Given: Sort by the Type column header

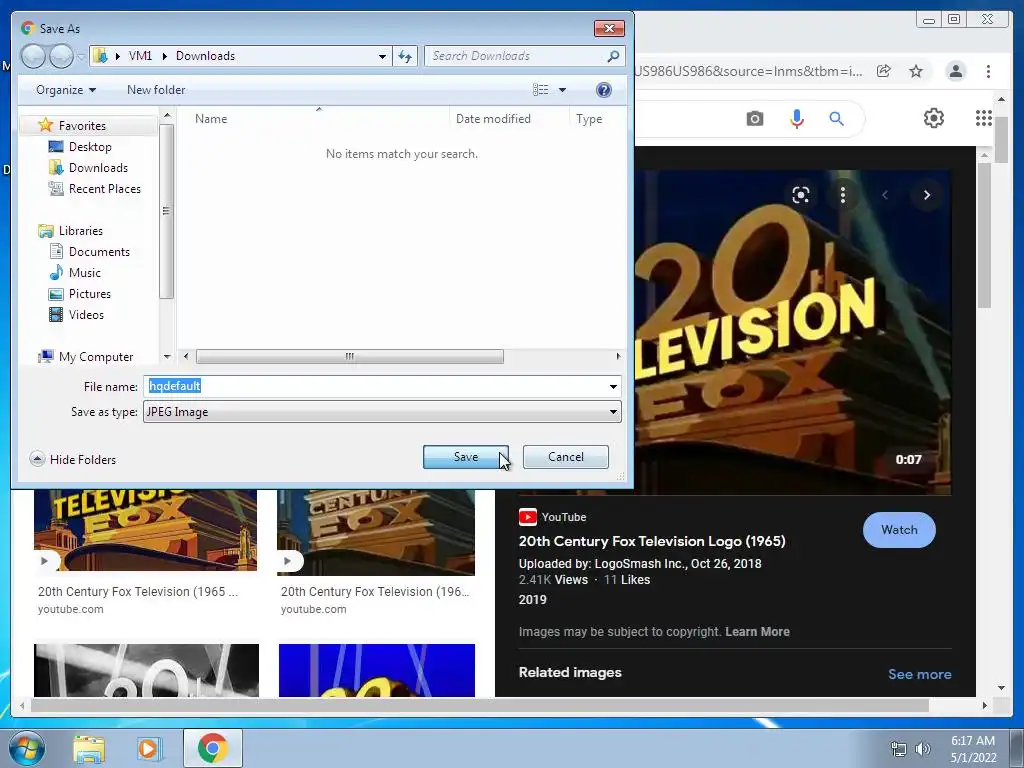Looking at the screenshot, I should click(x=589, y=119).
